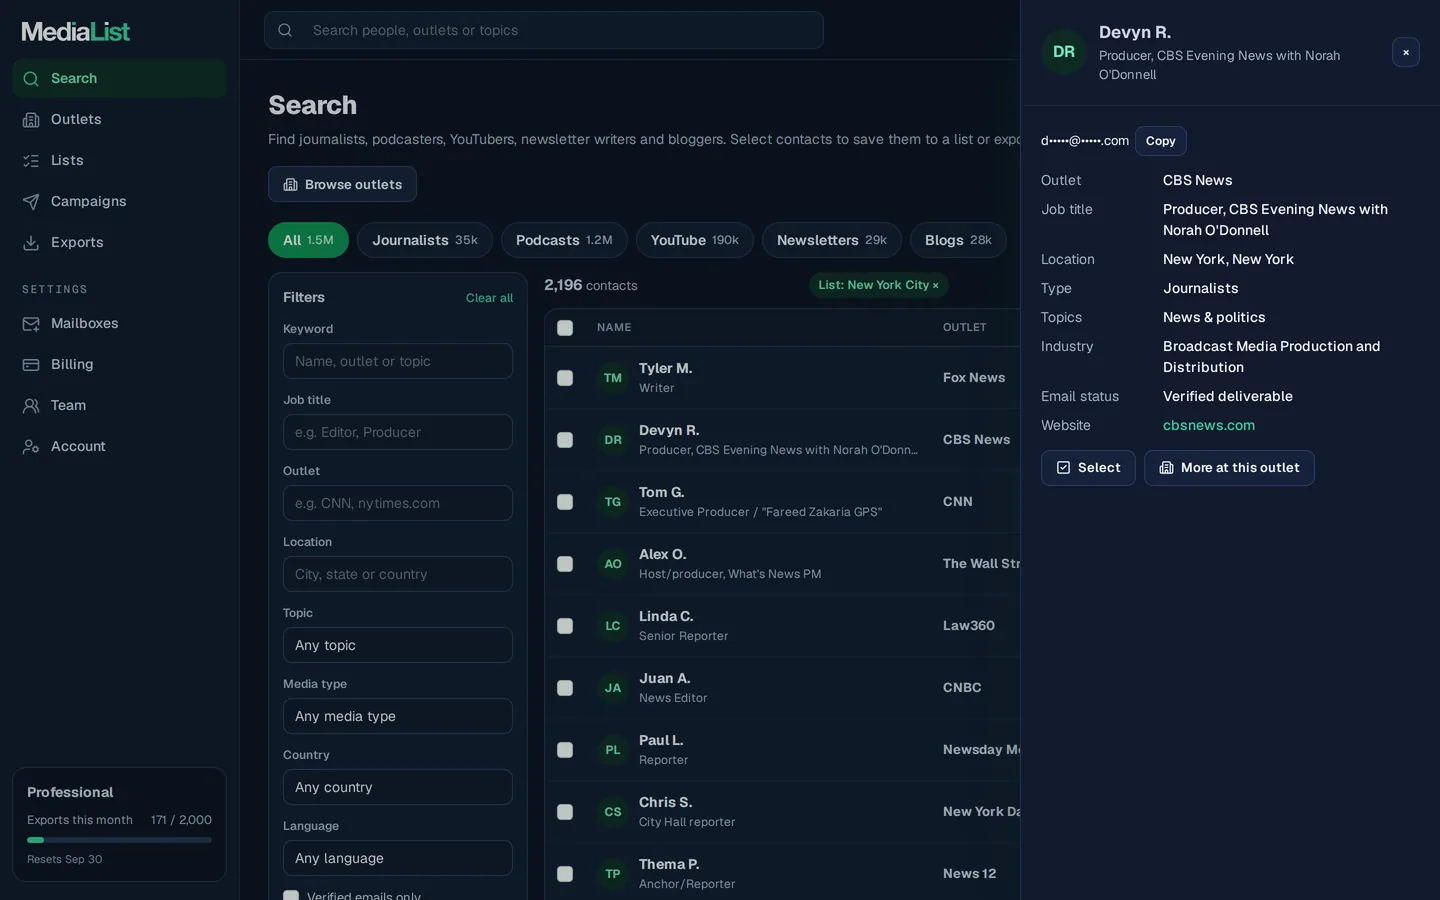This screenshot has height=900, width=1440.
Task: Click the magnifier icon in top search bar
Action: point(285,30)
